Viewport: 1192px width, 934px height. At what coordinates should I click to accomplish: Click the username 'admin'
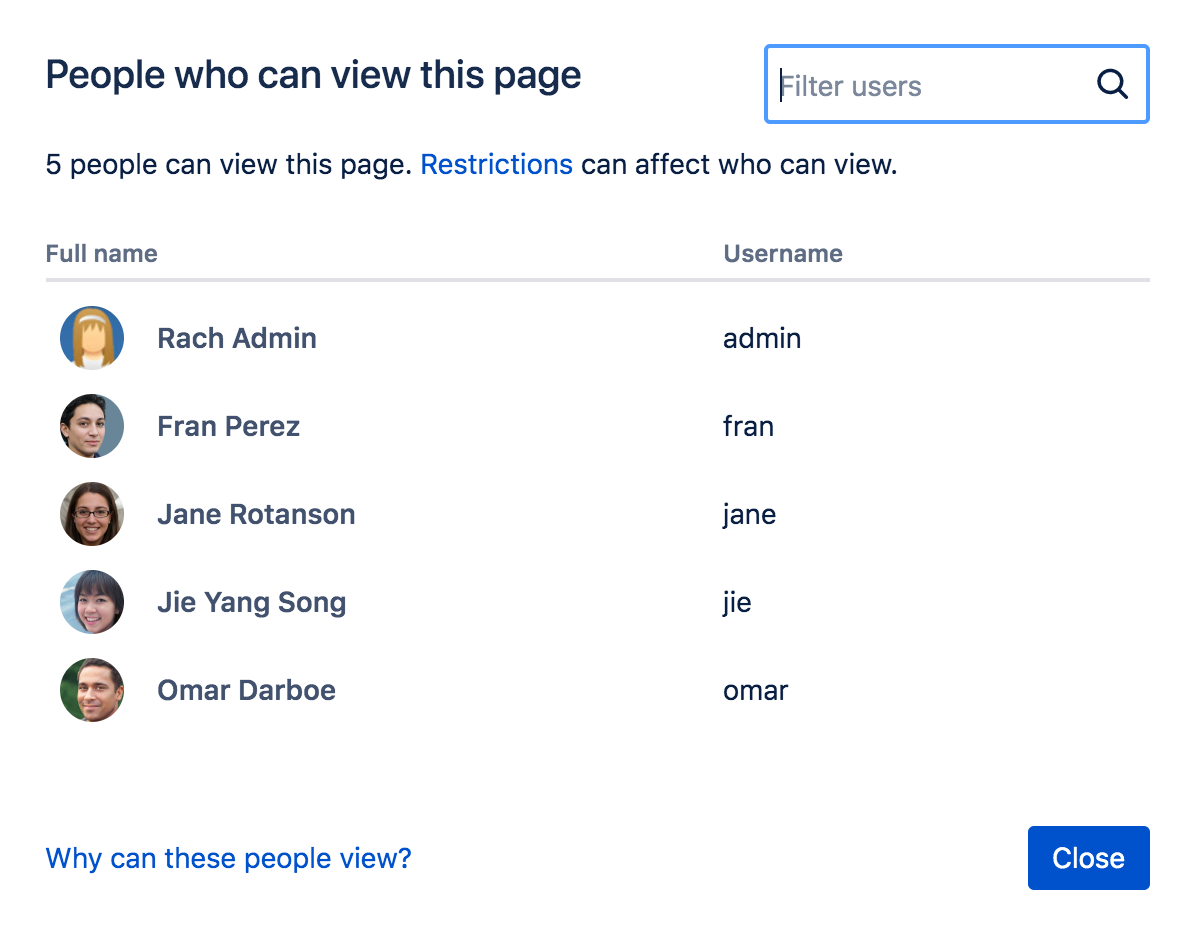click(x=762, y=338)
